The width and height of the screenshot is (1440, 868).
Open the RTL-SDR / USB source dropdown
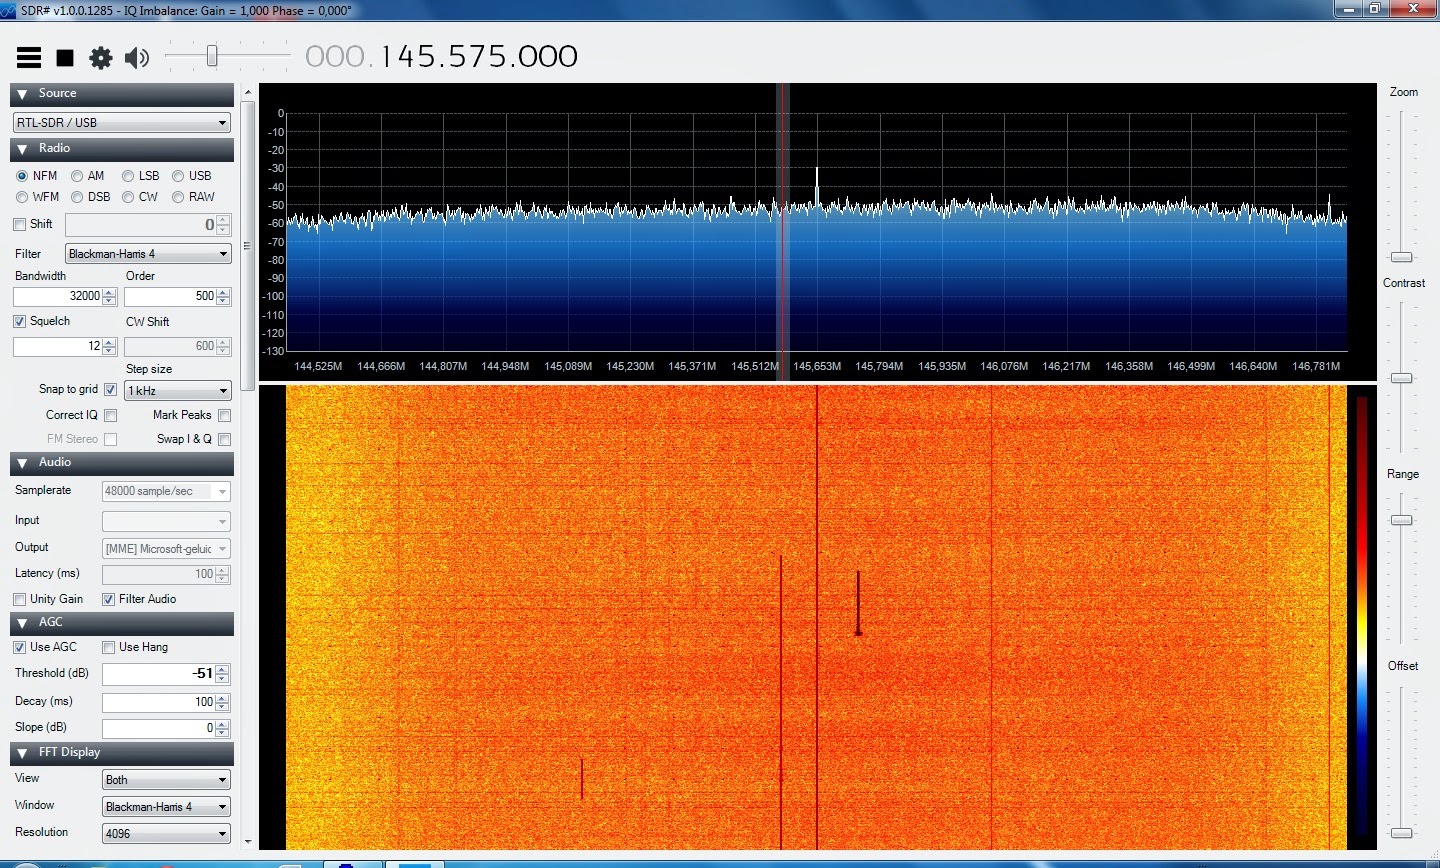click(122, 123)
